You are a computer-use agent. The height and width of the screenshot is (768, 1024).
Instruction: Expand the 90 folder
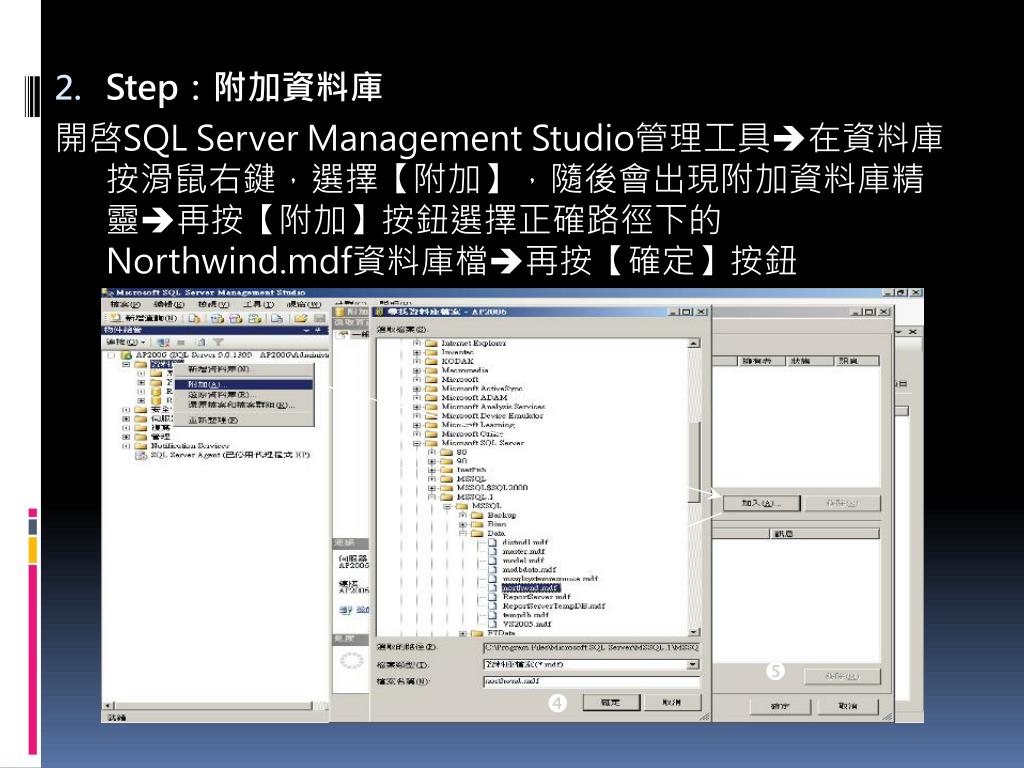[432, 460]
